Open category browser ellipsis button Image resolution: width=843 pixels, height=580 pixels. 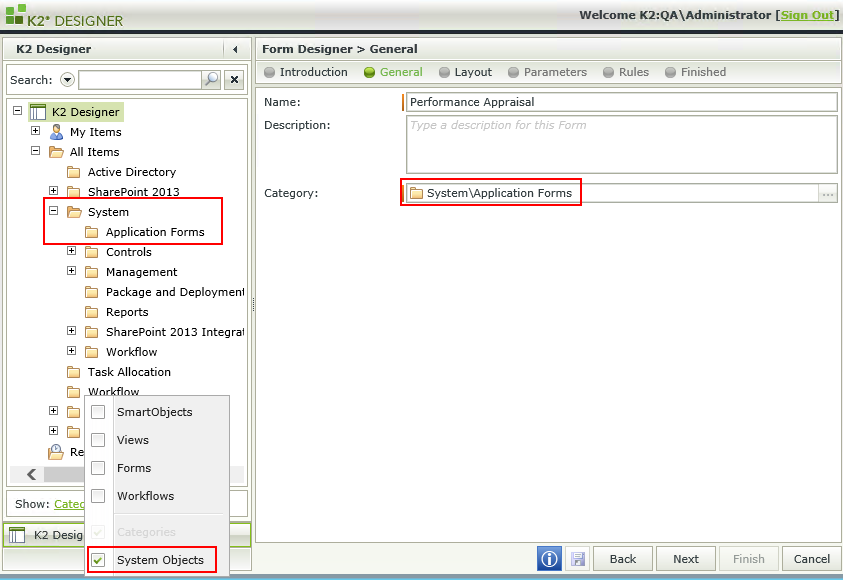click(x=828, y=194)
